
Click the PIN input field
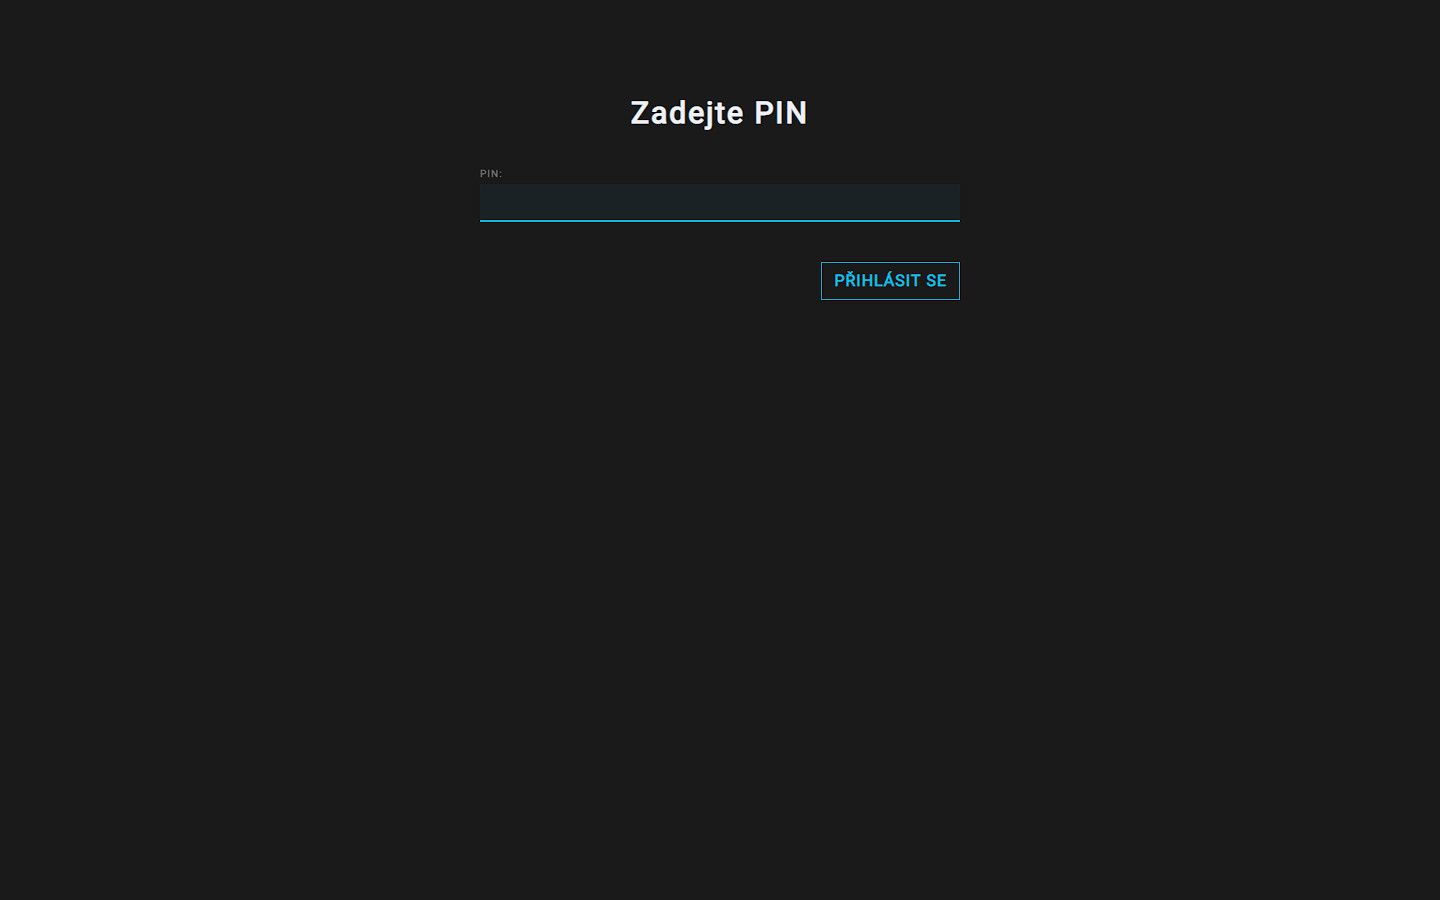719,202
